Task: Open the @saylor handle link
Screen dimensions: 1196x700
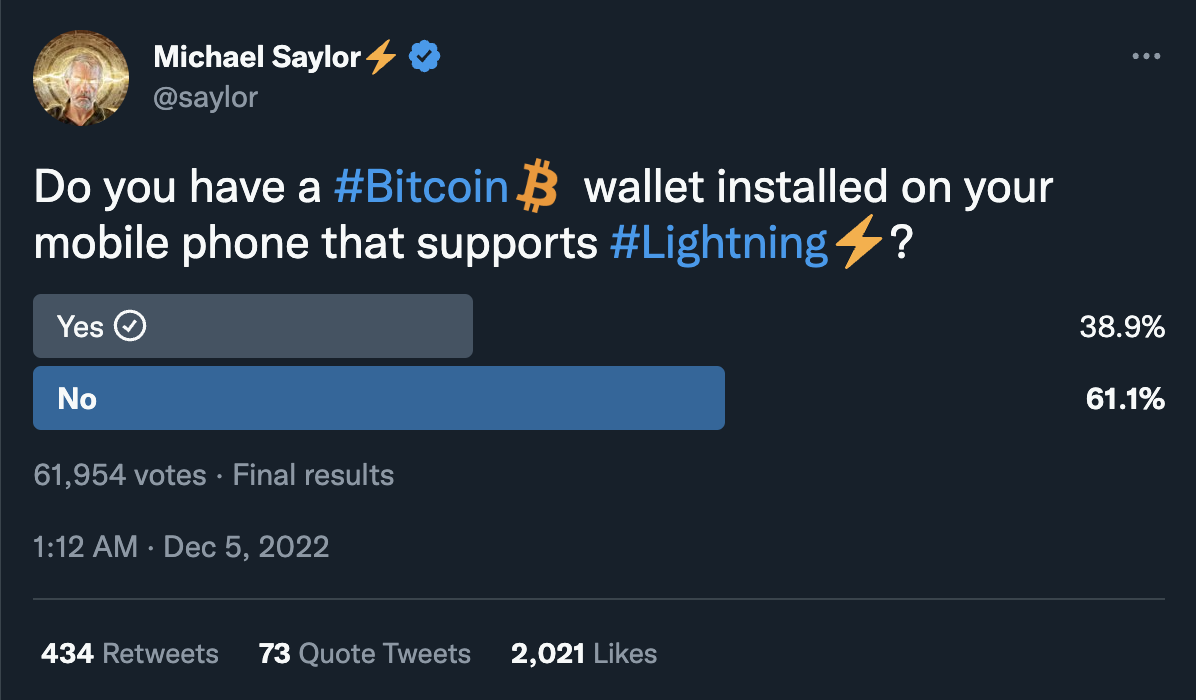Action: pyautogui.click(x=206, y=97)
